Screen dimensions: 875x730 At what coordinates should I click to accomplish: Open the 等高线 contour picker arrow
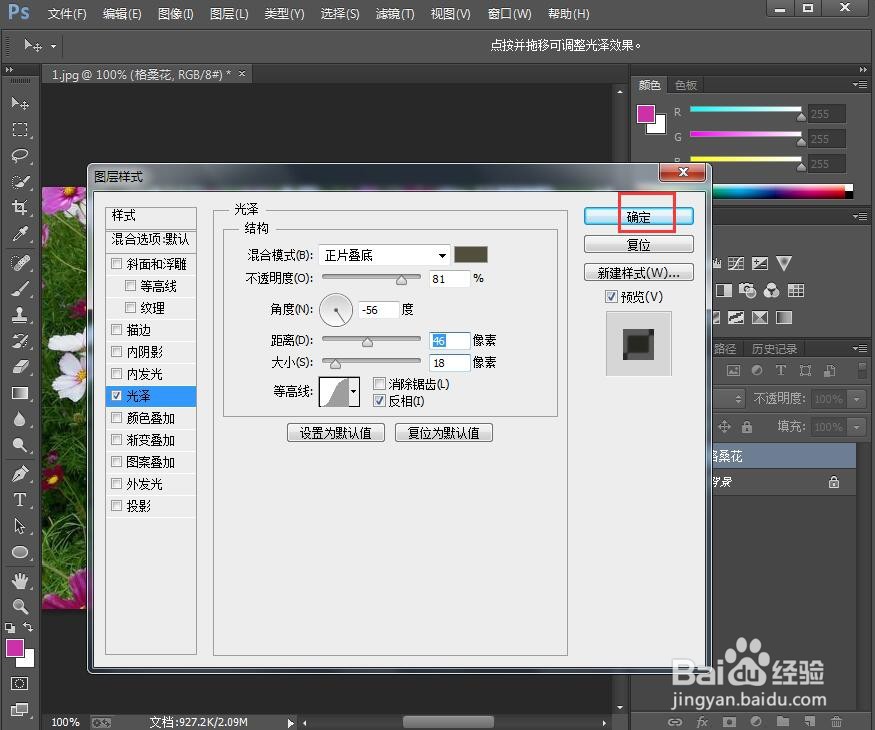[354, 392]
